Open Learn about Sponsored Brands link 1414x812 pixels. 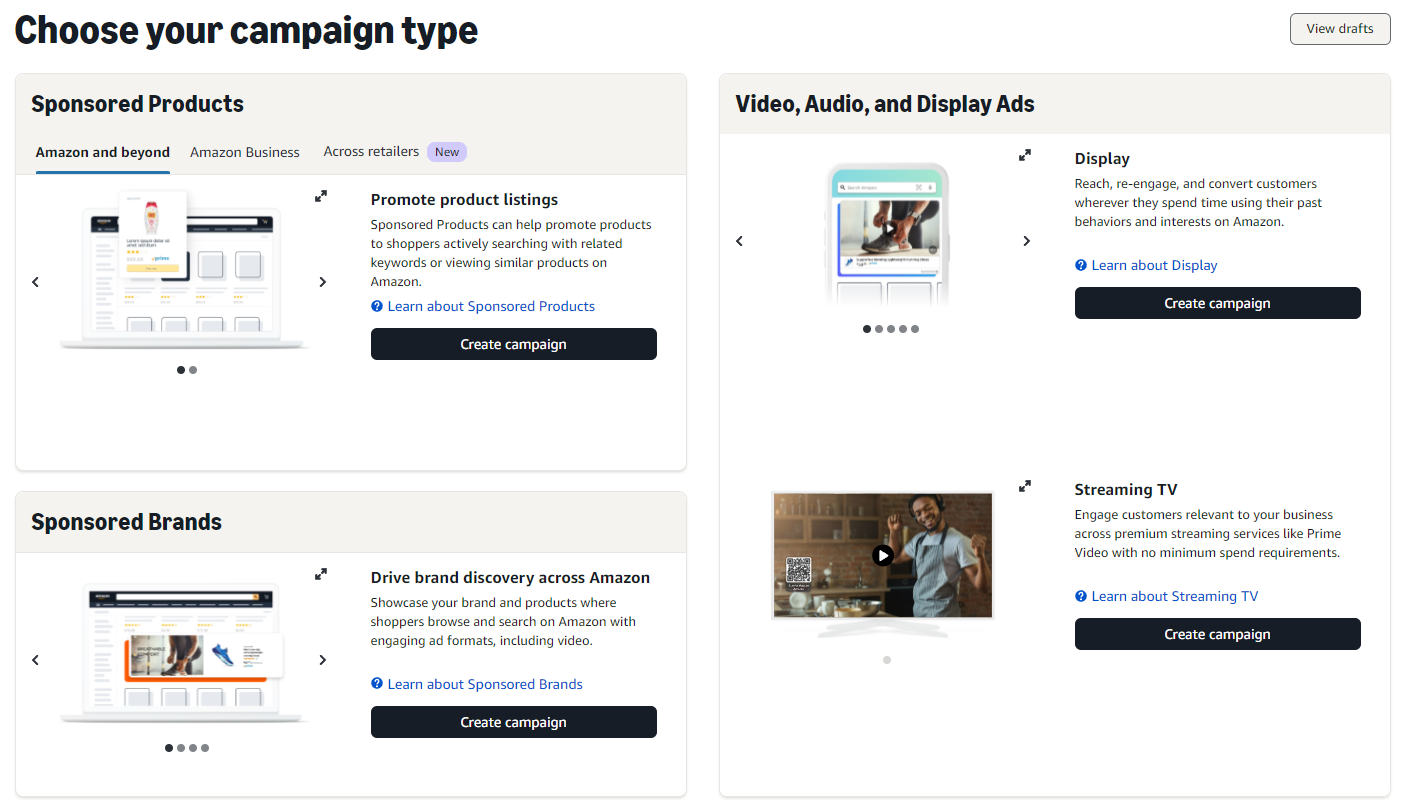(x=485, y=684)
